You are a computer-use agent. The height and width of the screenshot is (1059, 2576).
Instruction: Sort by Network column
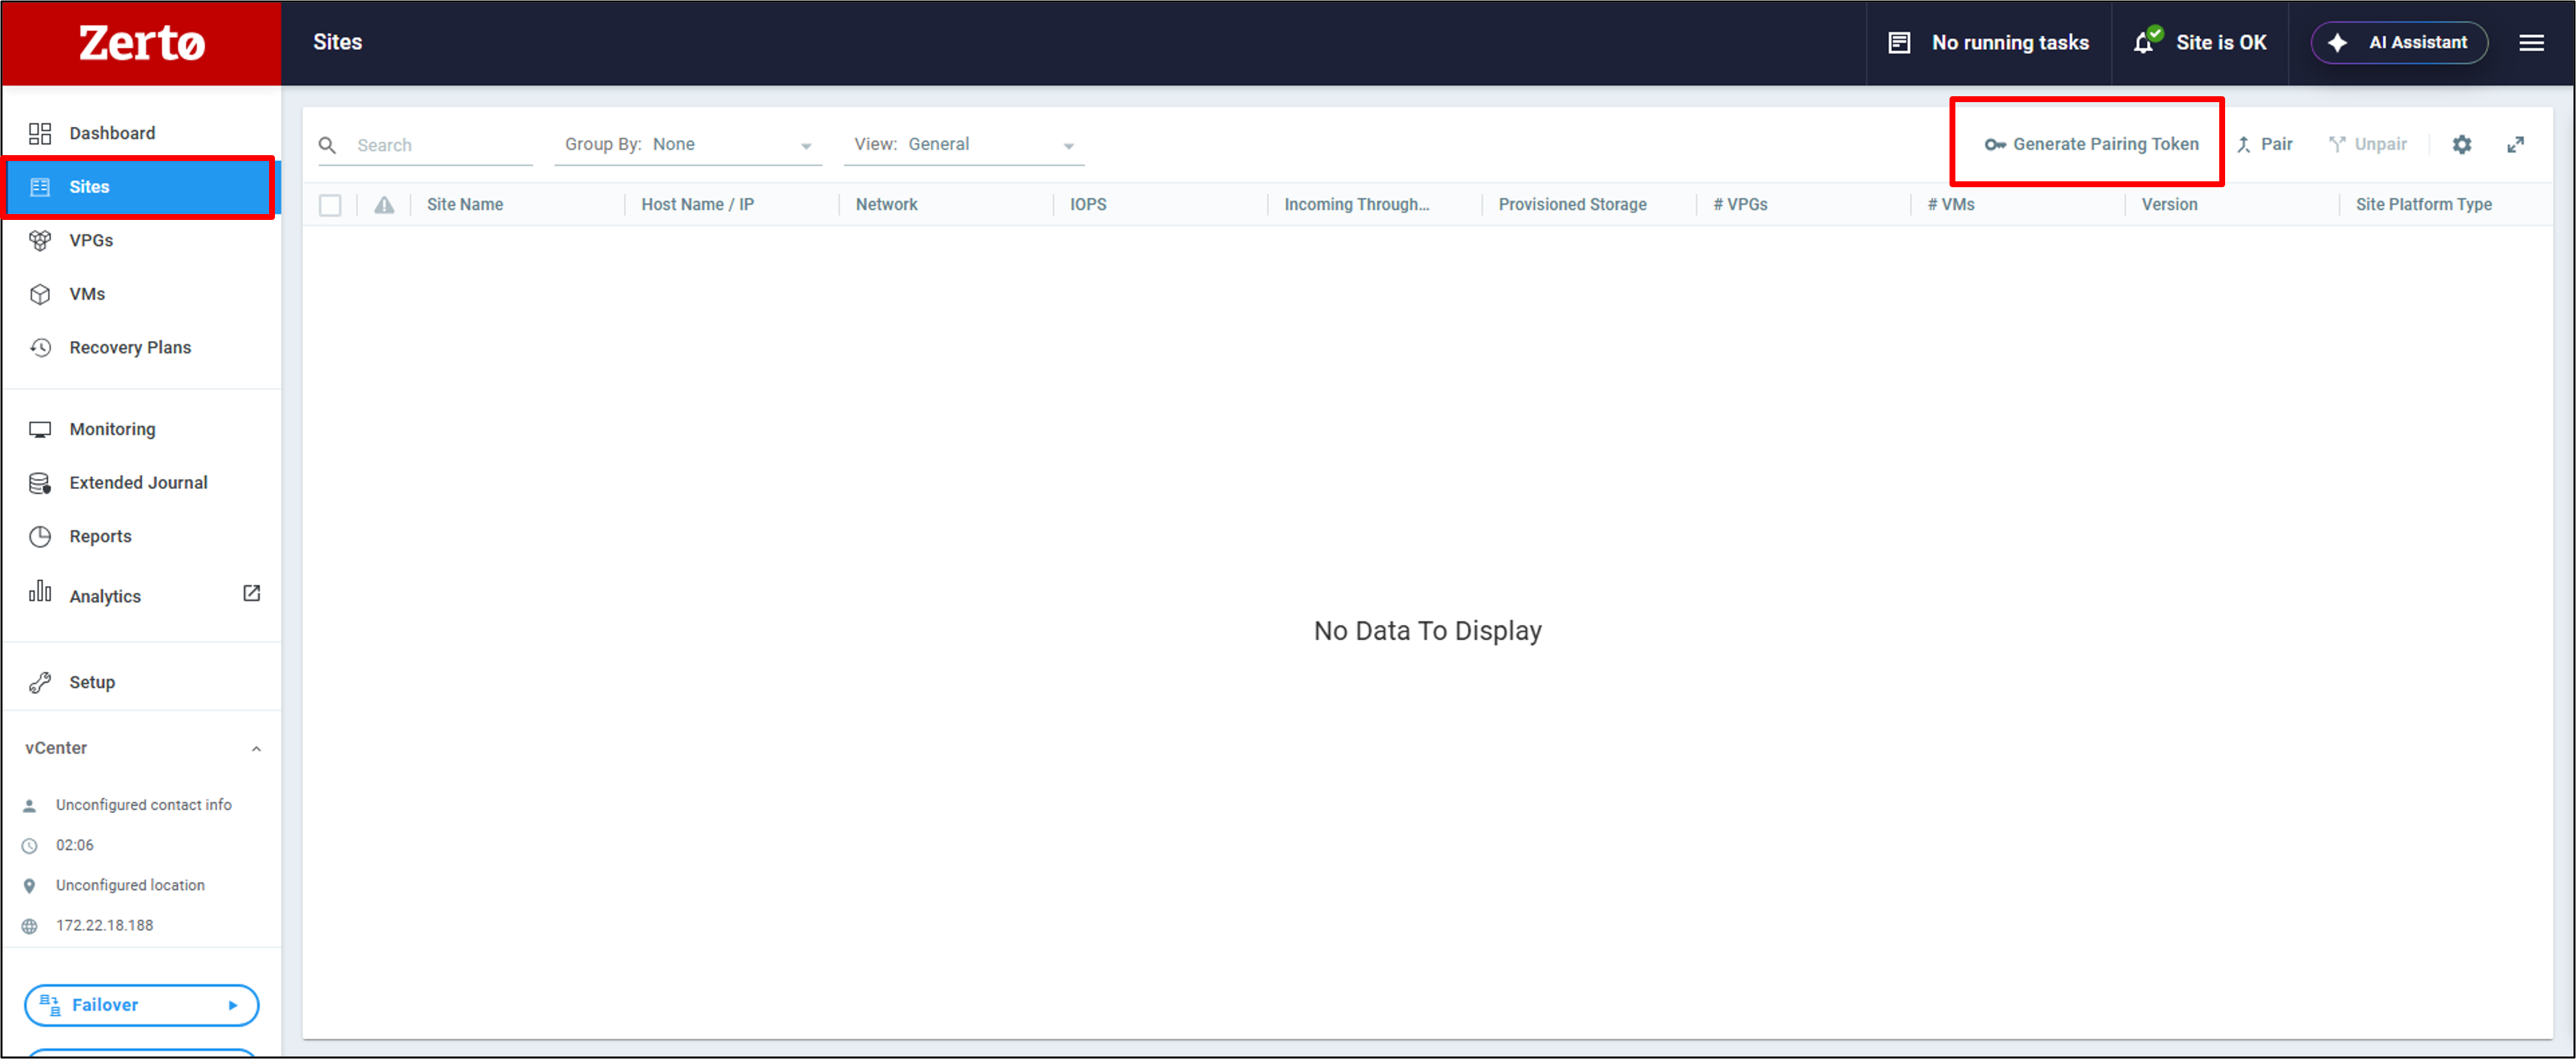(886, 204)
